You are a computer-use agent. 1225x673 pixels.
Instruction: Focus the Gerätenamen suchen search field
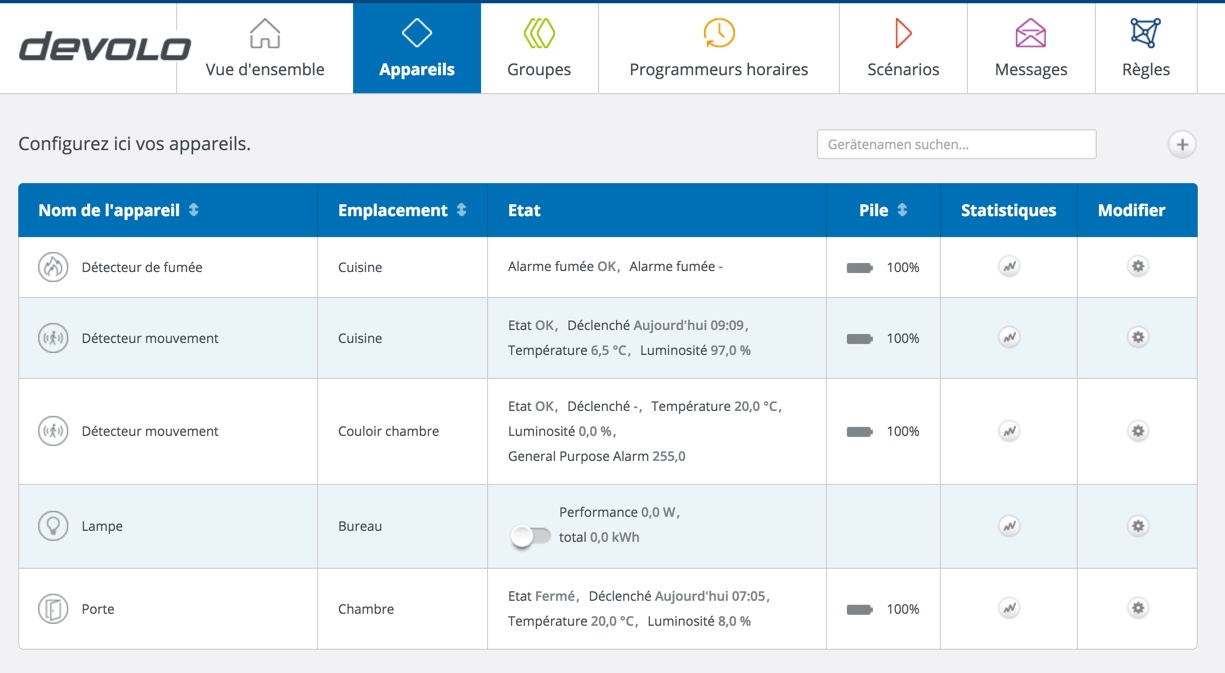coord(956,144)
